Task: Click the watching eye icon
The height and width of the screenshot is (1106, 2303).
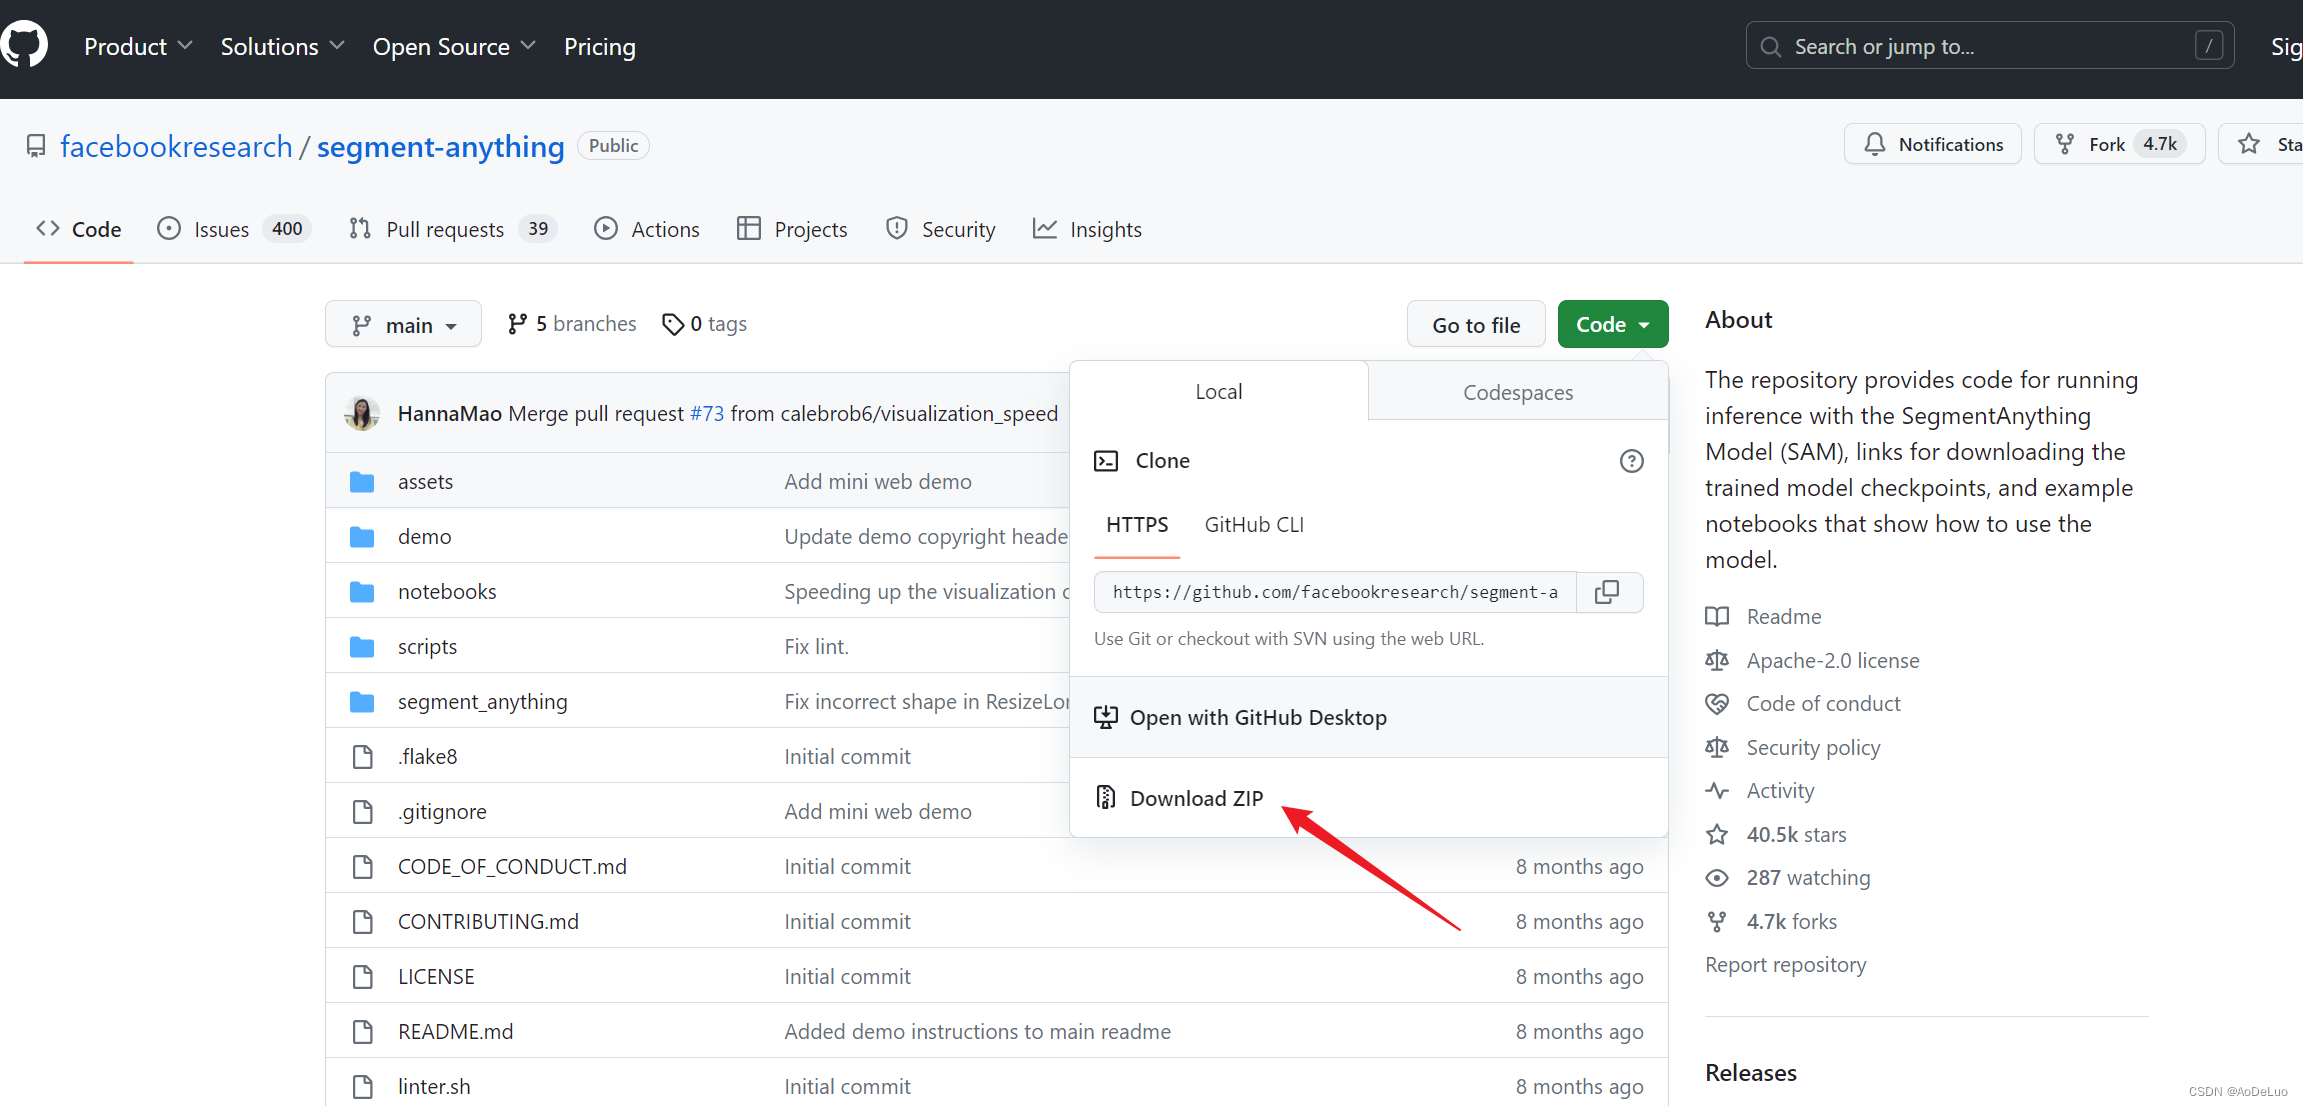Action: 1717,878
